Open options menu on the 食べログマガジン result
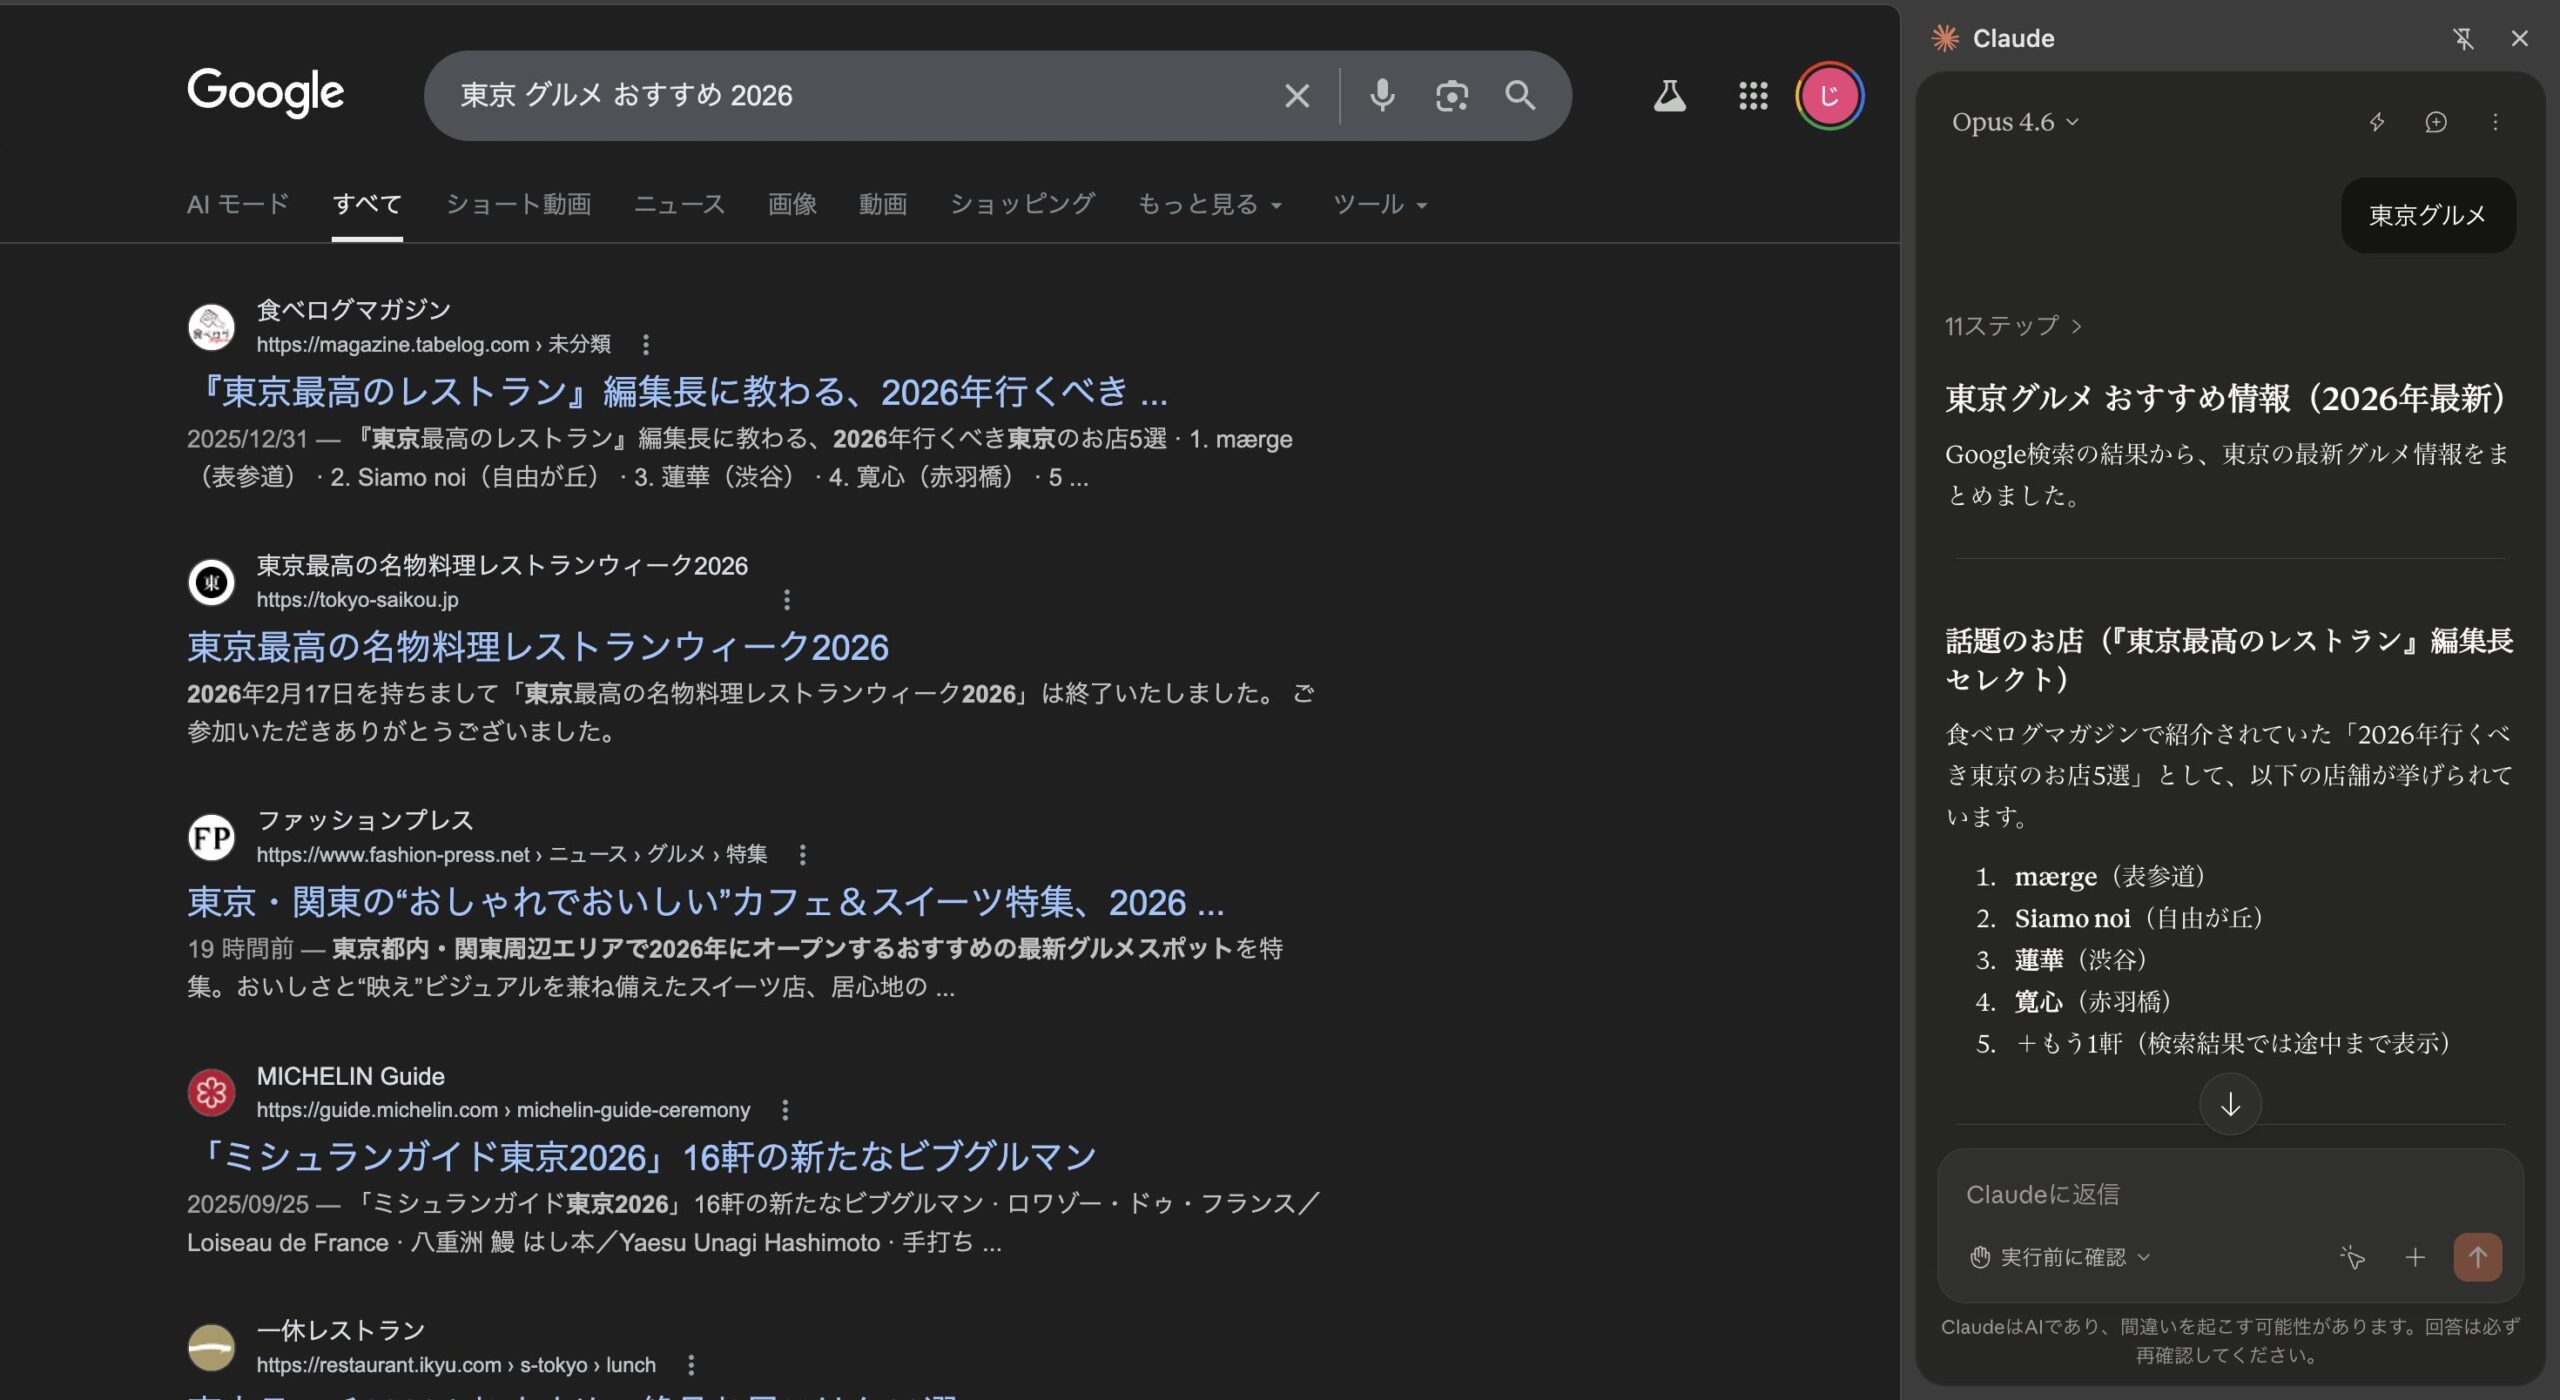Image resolution: width=2560 pixels, height=1400 pixels. (646, 343)
